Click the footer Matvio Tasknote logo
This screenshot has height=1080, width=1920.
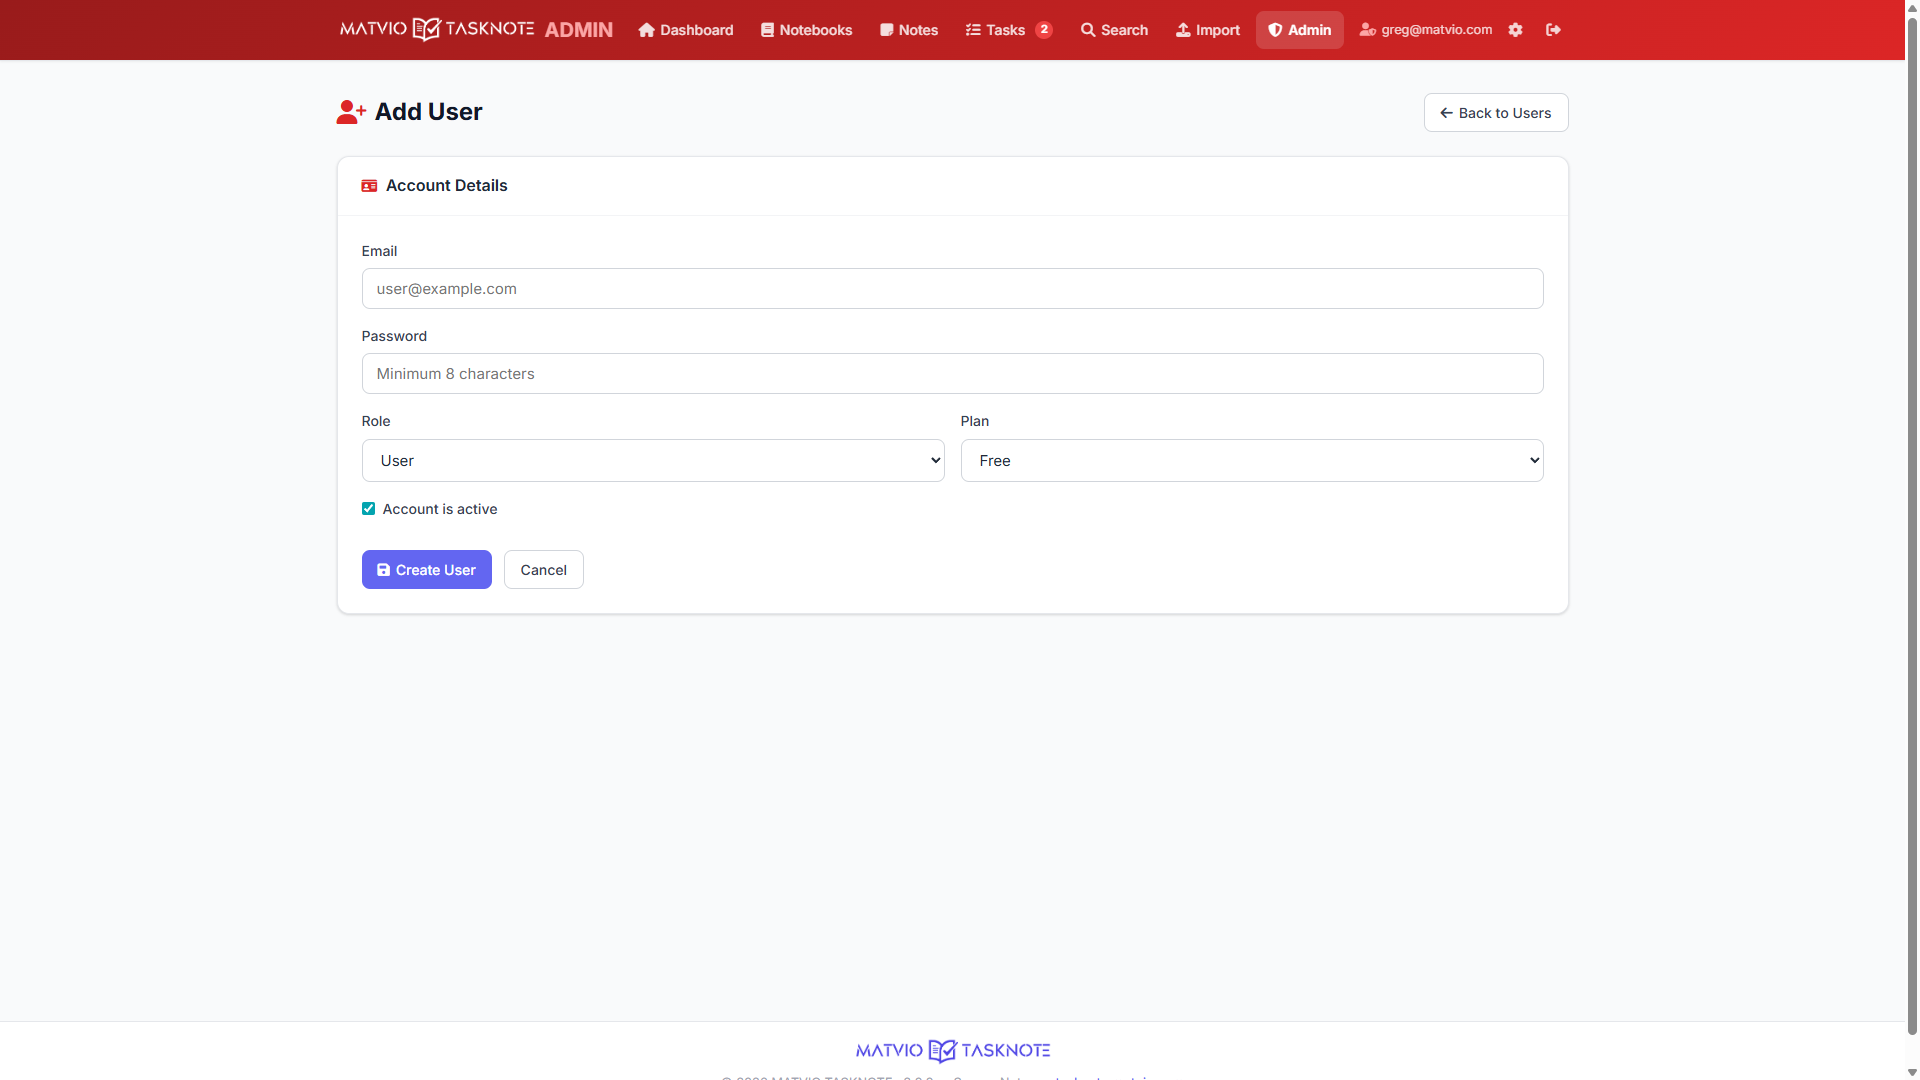(952, 1050)
